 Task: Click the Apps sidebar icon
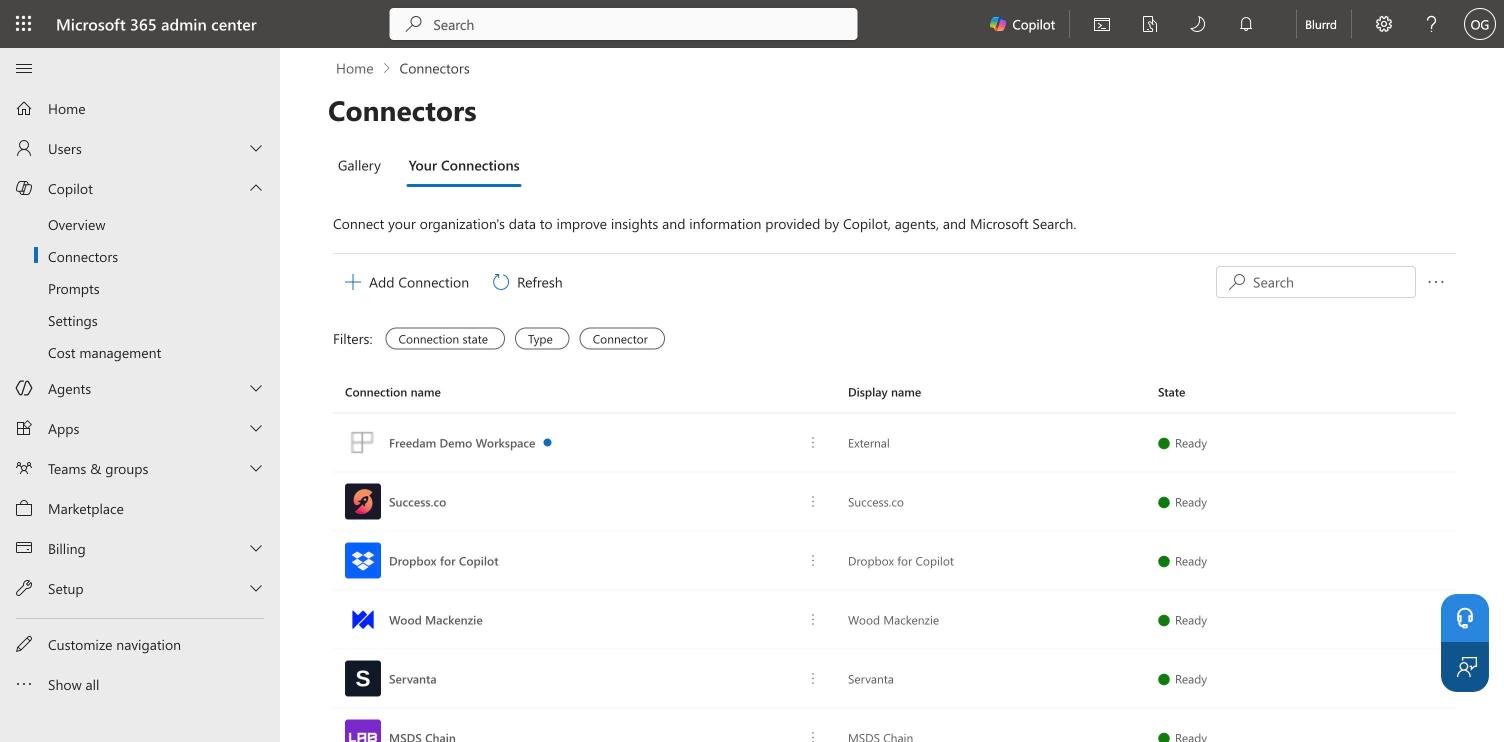pyautogui.click(x=24, y=428)
